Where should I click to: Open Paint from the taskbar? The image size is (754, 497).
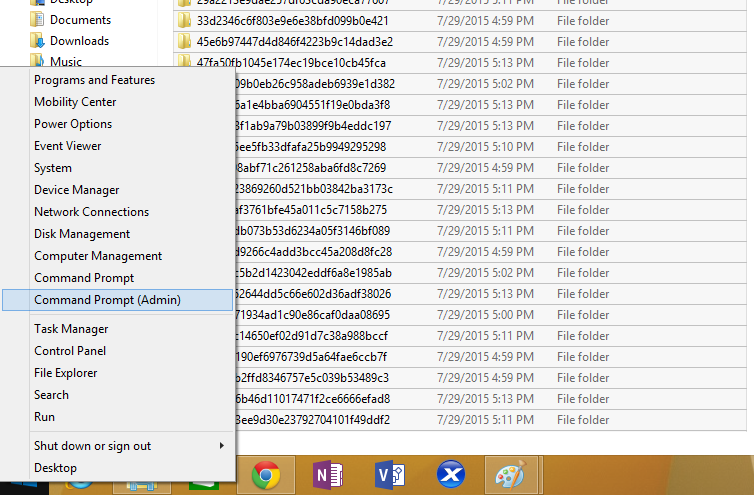(512, 475)
